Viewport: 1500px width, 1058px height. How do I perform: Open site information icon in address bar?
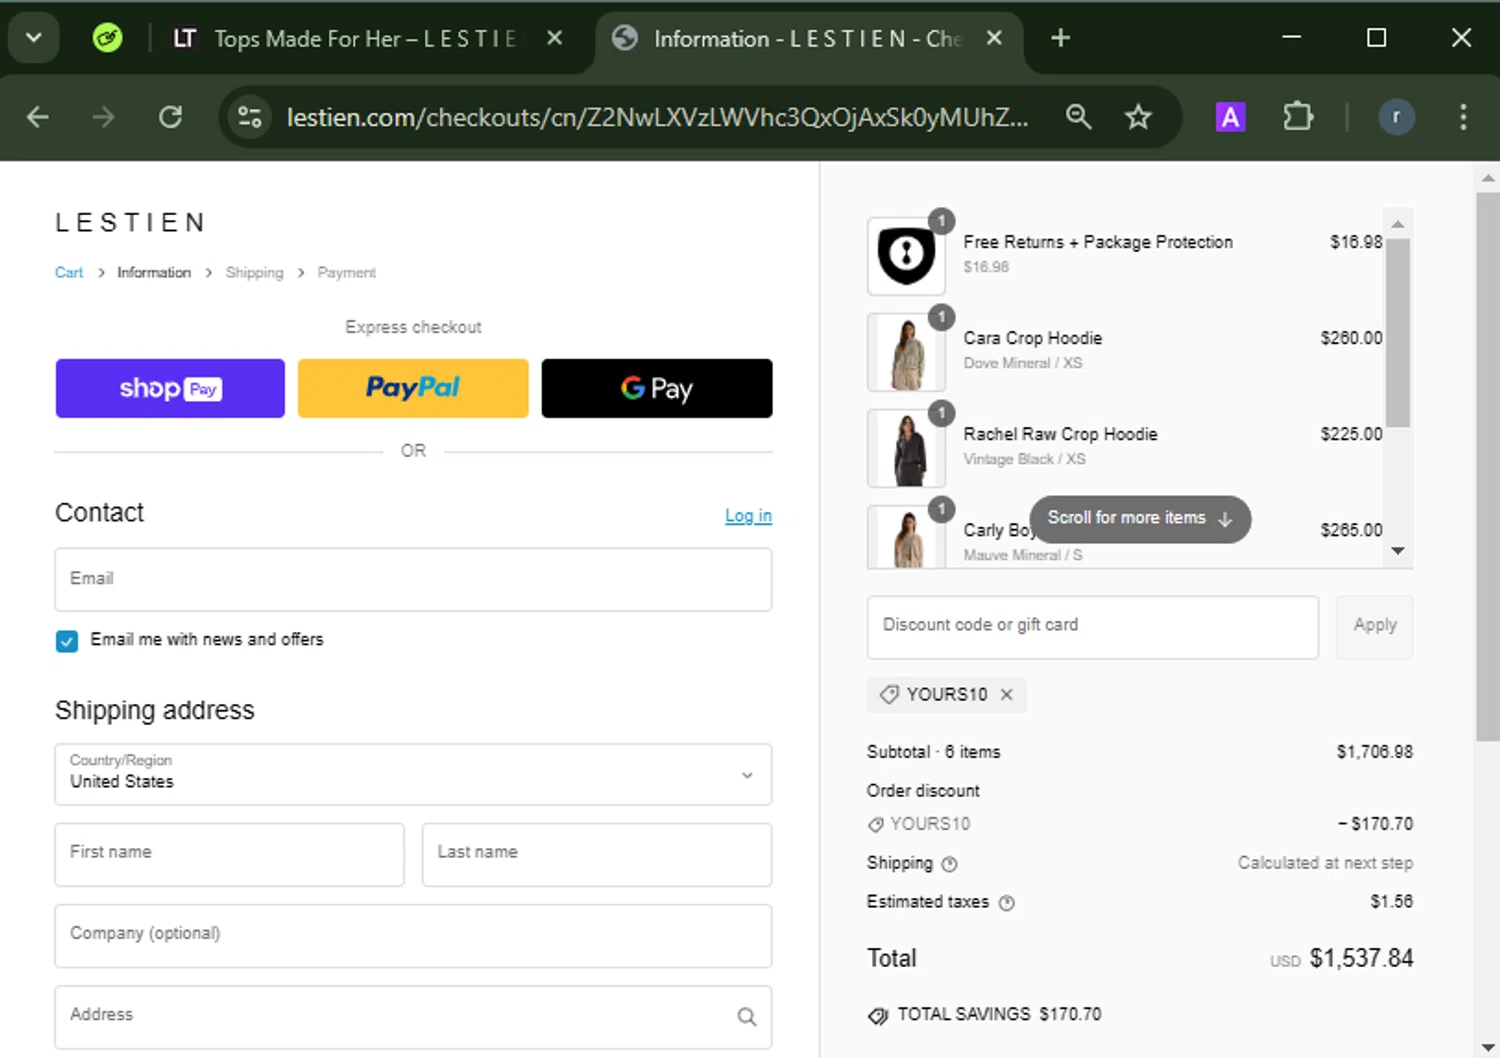(x=250, y=117)
